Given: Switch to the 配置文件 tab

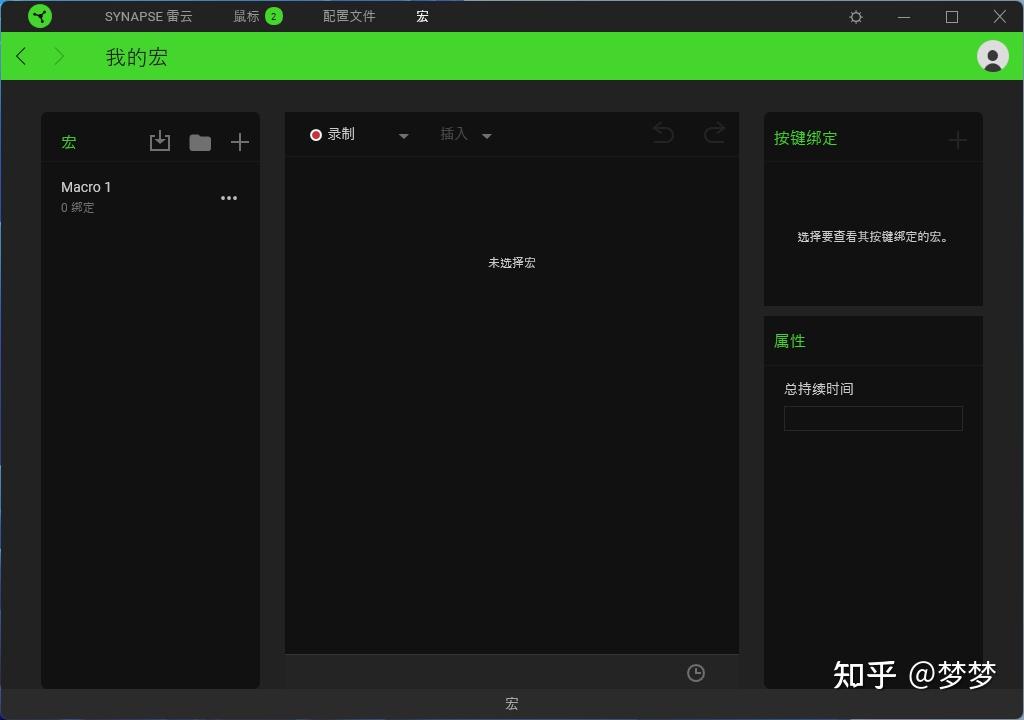Looking at the screenshot, I should (349, 16).
